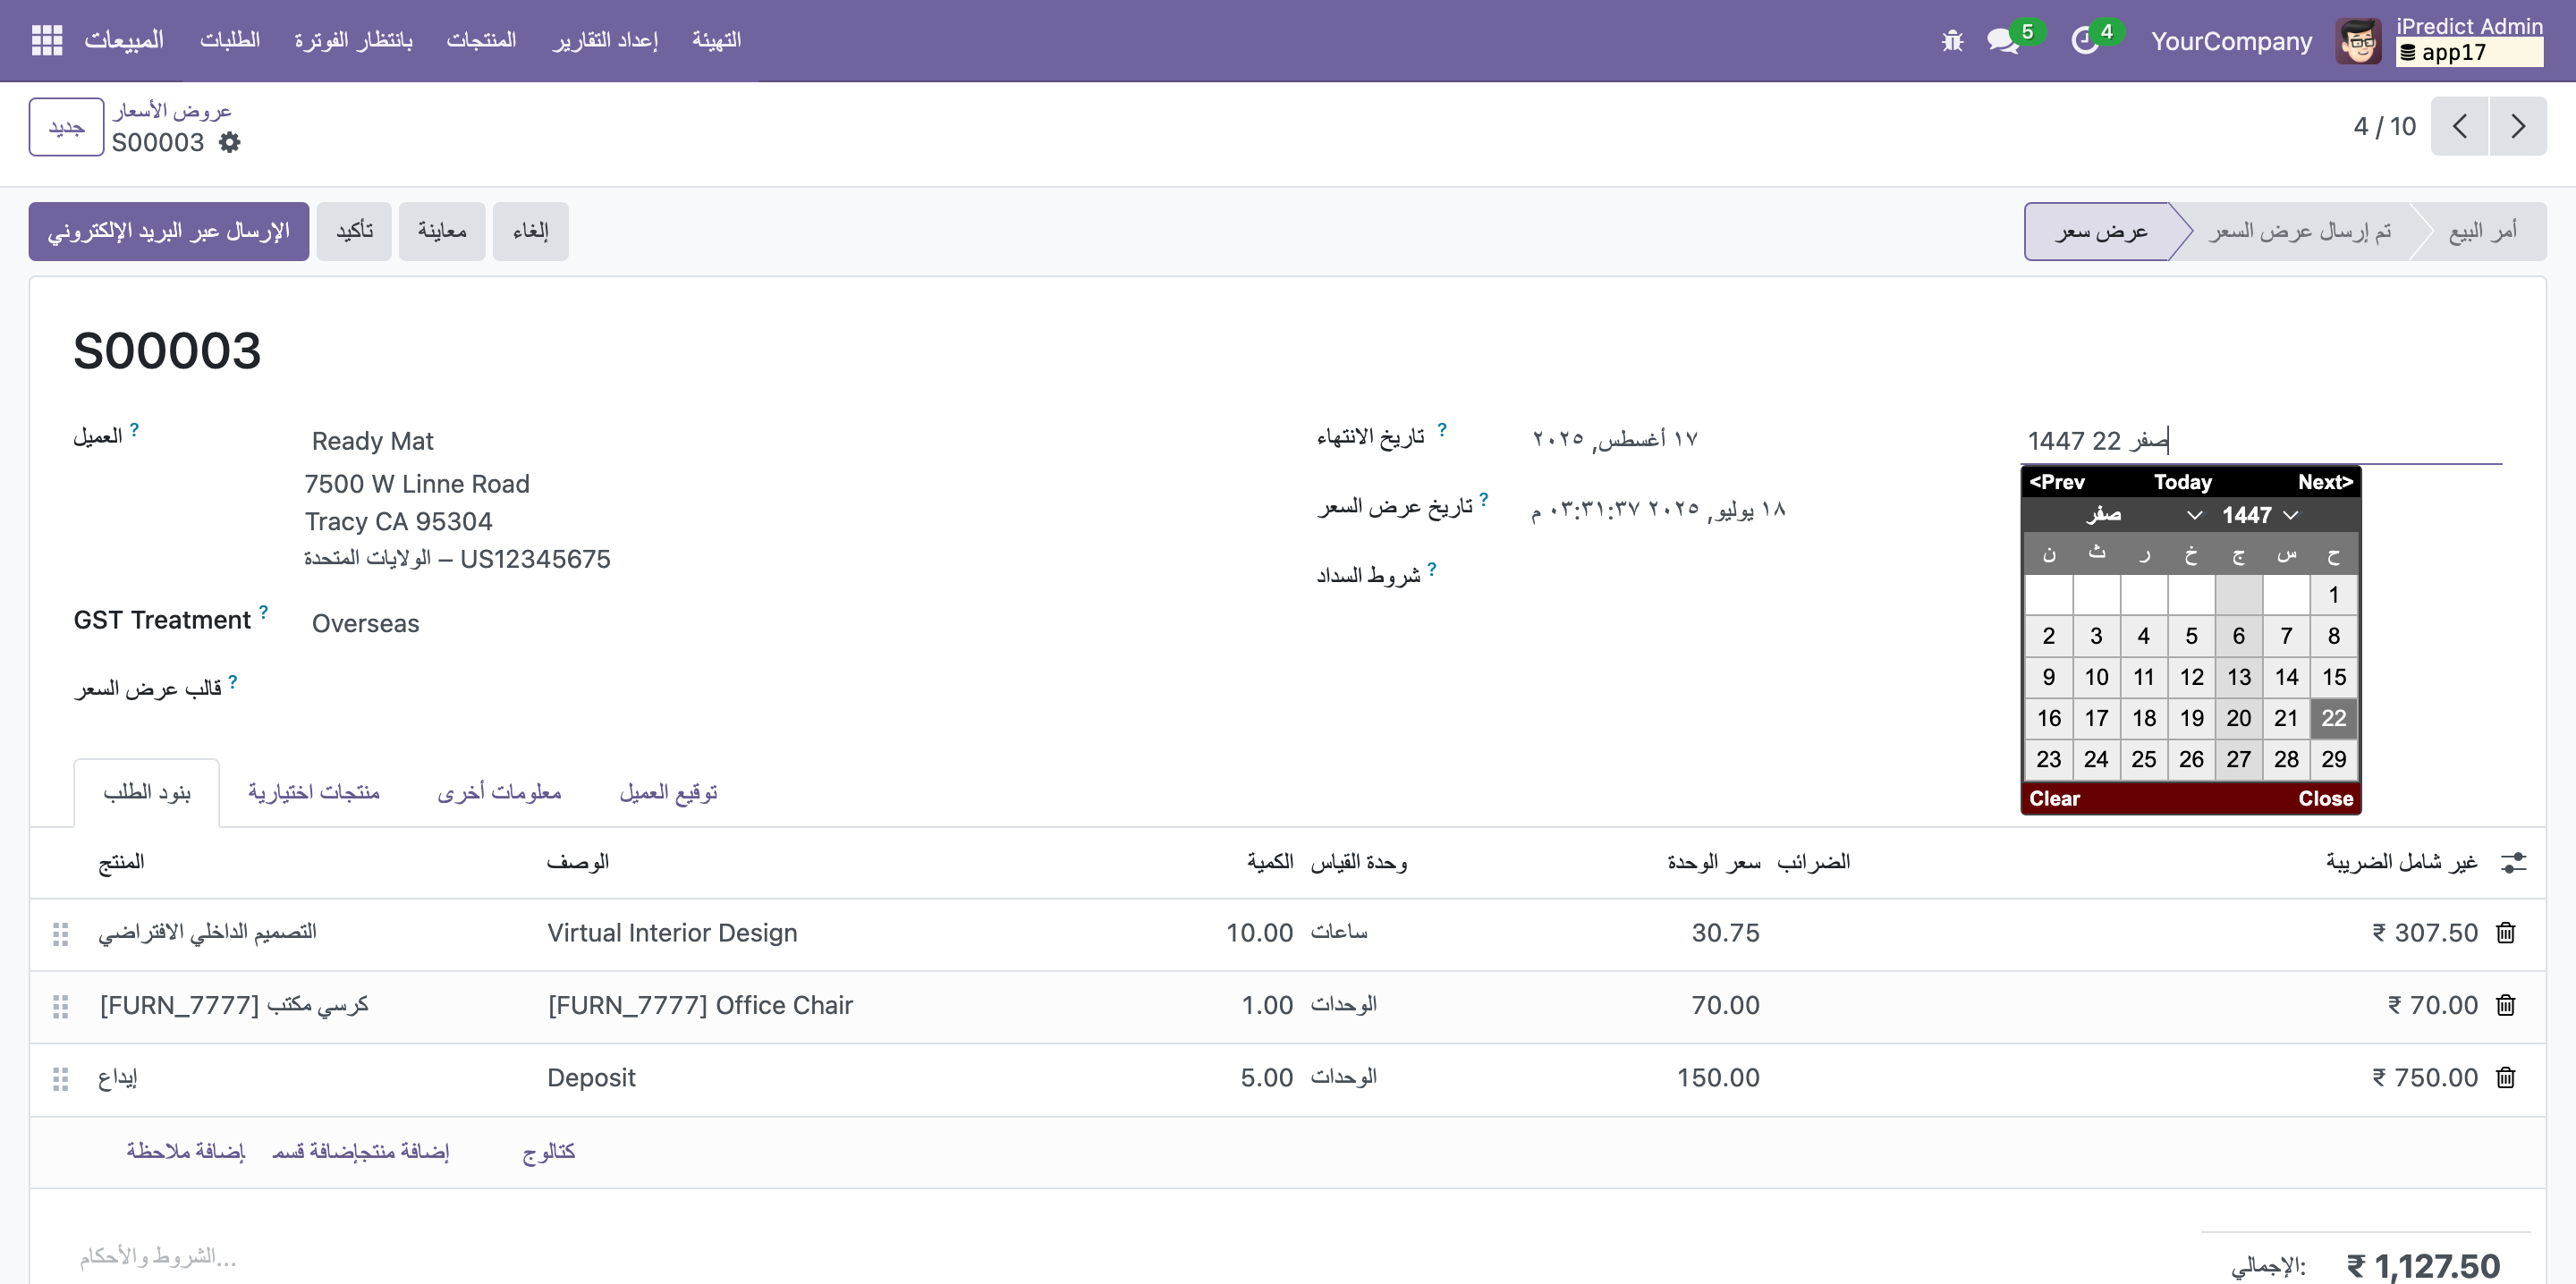The image size is (2576, 1284).
Task: Delete the Office Chair order line
Action: click(2505, 1005)
